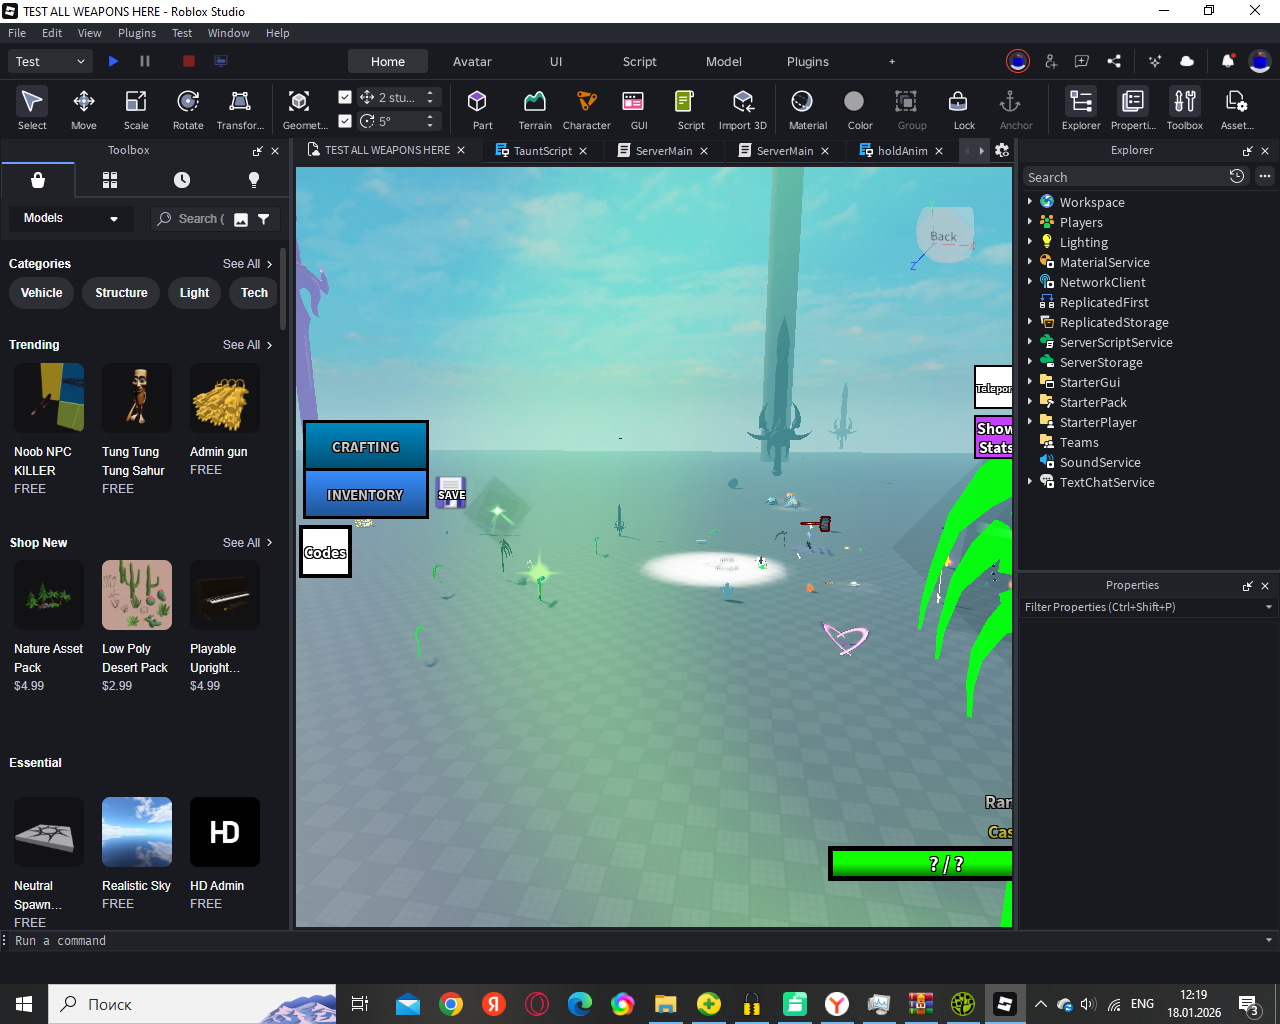Switch to the Model ribbon tab

click(724, 61)
